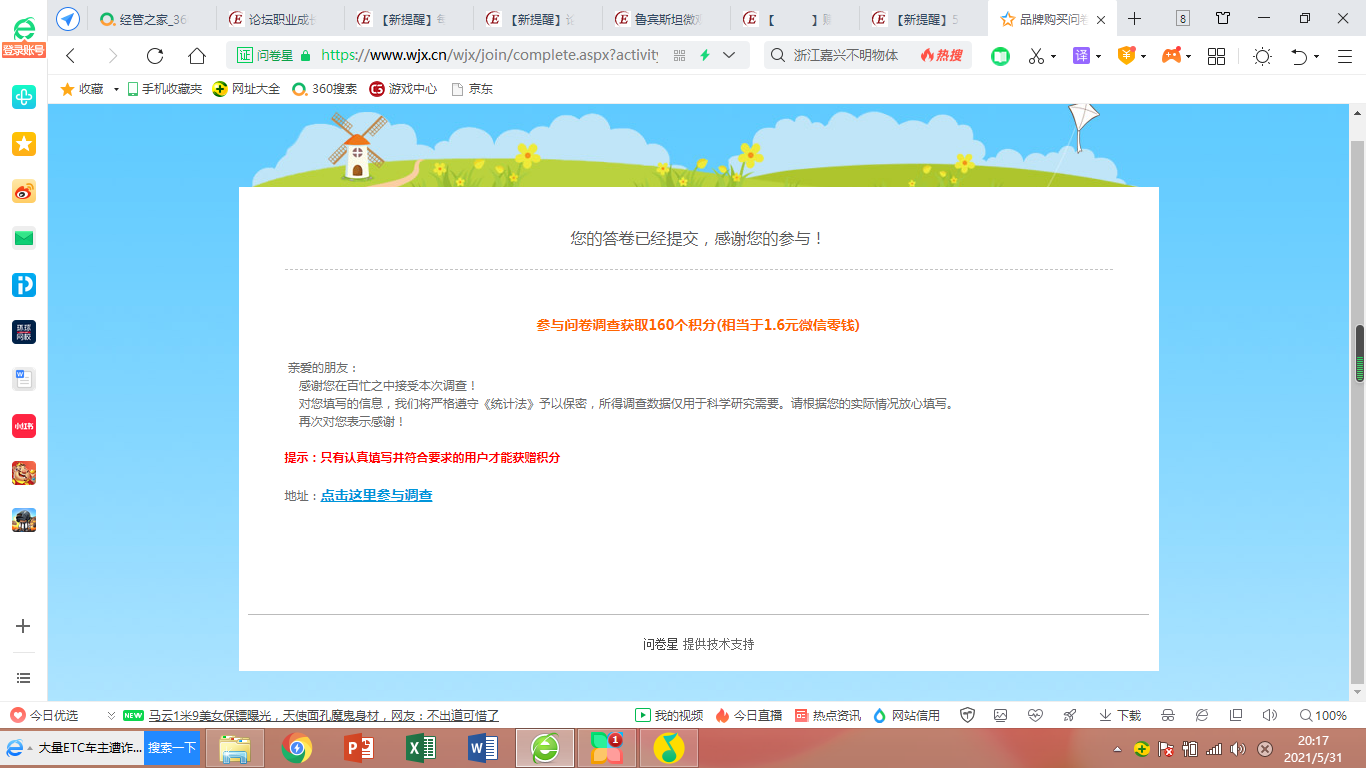Image resolution: width=1366 pixels, height=768 pixels.
Task: Open the 360搜索 bookmark
Action: [x=325, y=89]
